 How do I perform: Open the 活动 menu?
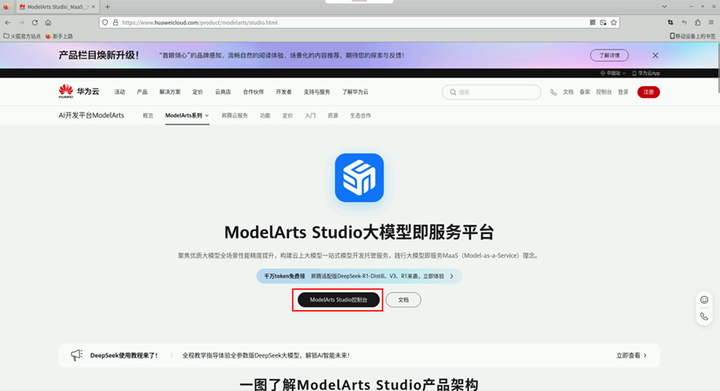(120, 92)
